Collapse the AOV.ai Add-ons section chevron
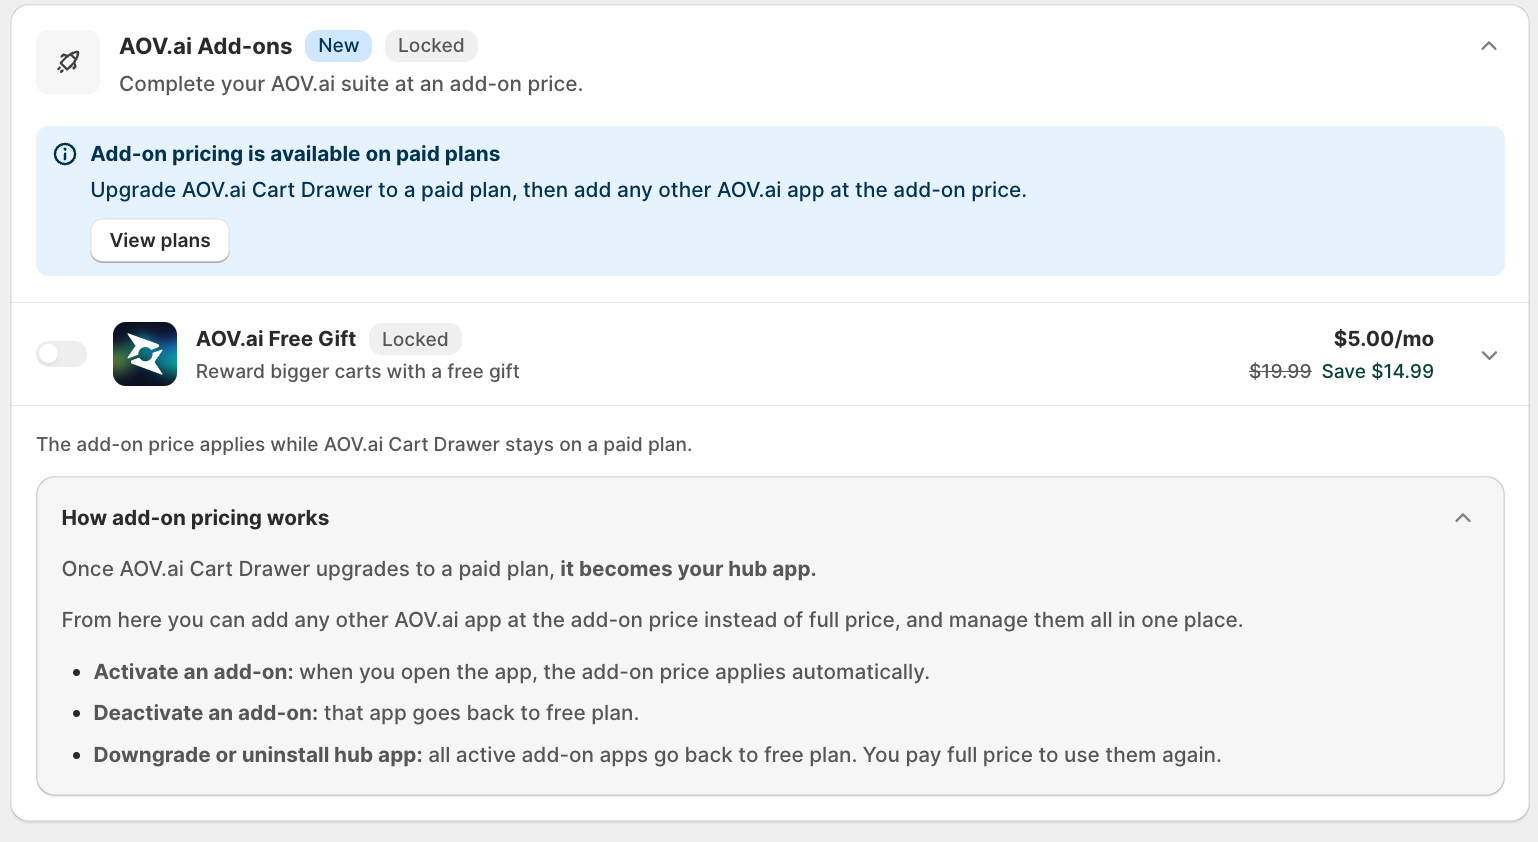1538x842 pixels. tap(1489, 46)
